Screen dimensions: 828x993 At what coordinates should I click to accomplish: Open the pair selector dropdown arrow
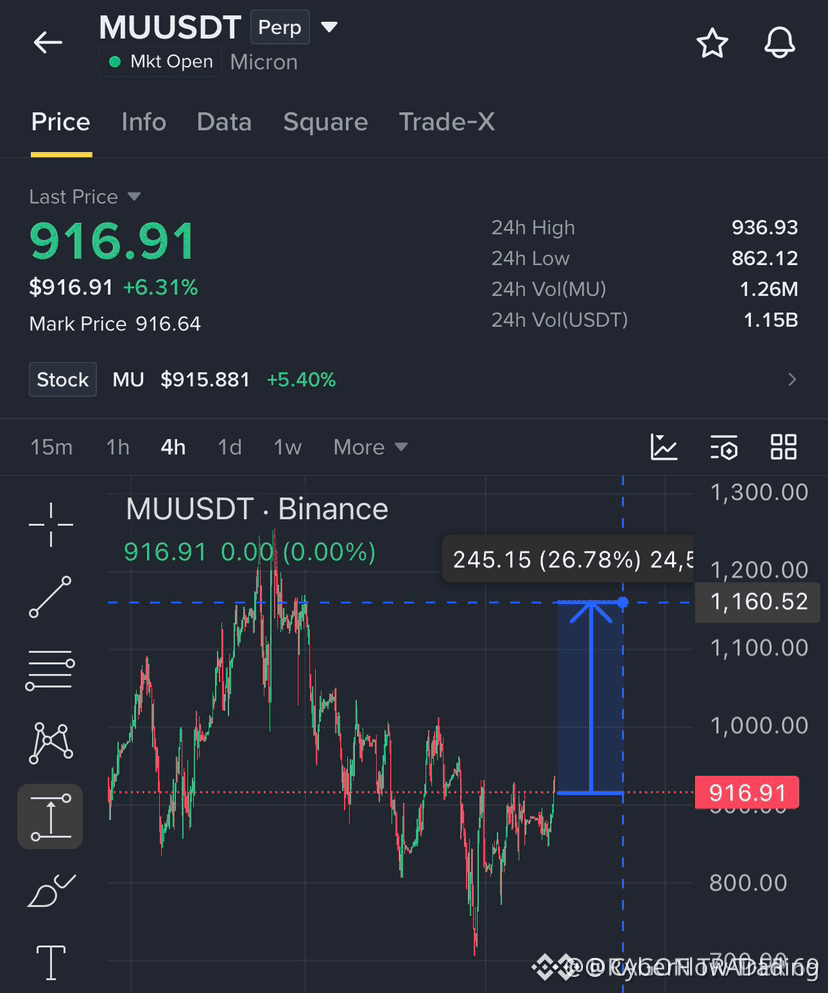329,27
